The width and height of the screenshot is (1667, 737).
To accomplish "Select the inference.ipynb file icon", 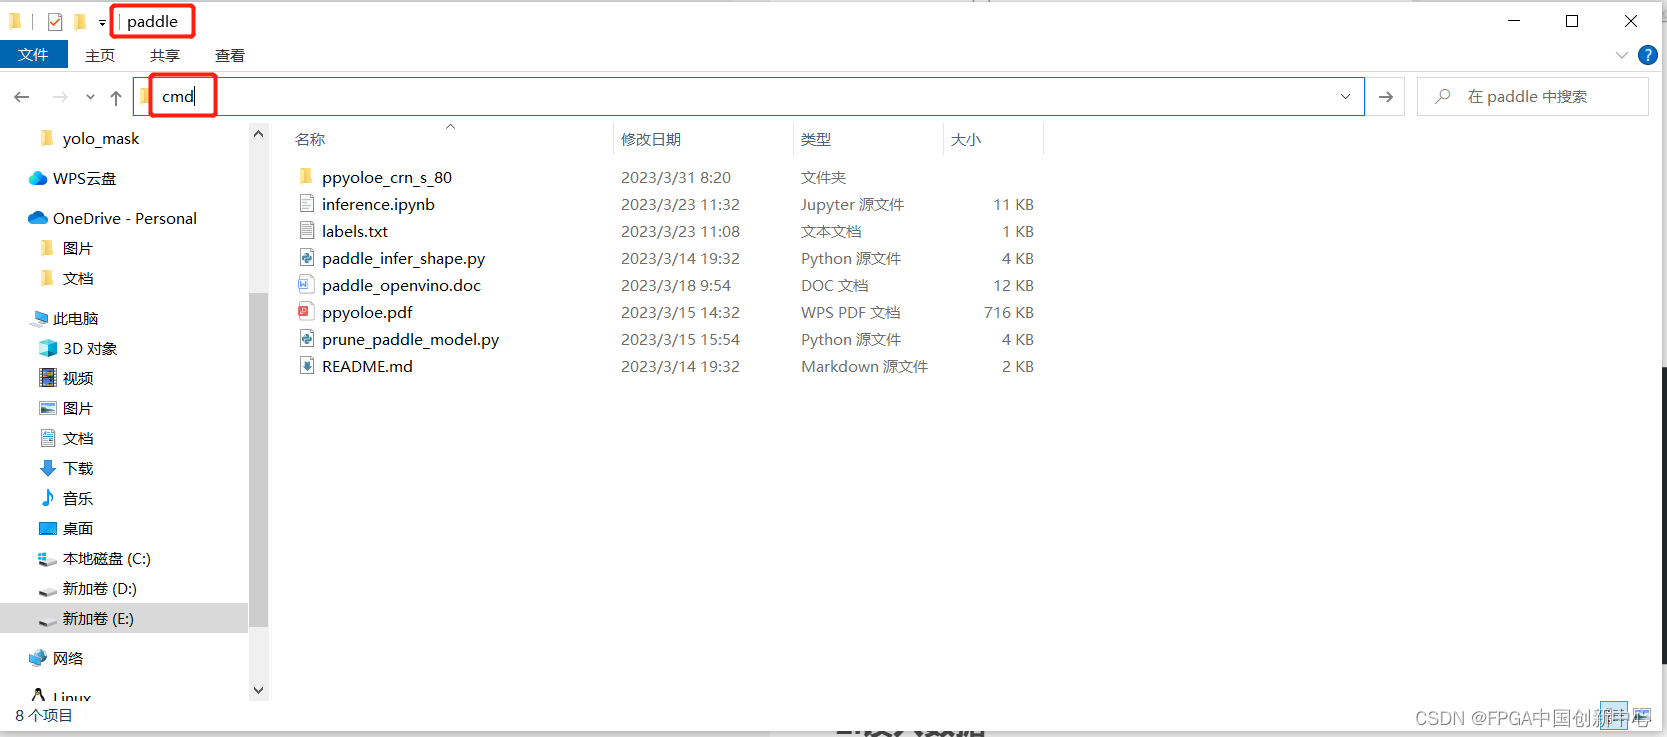I will coord(307,204).
